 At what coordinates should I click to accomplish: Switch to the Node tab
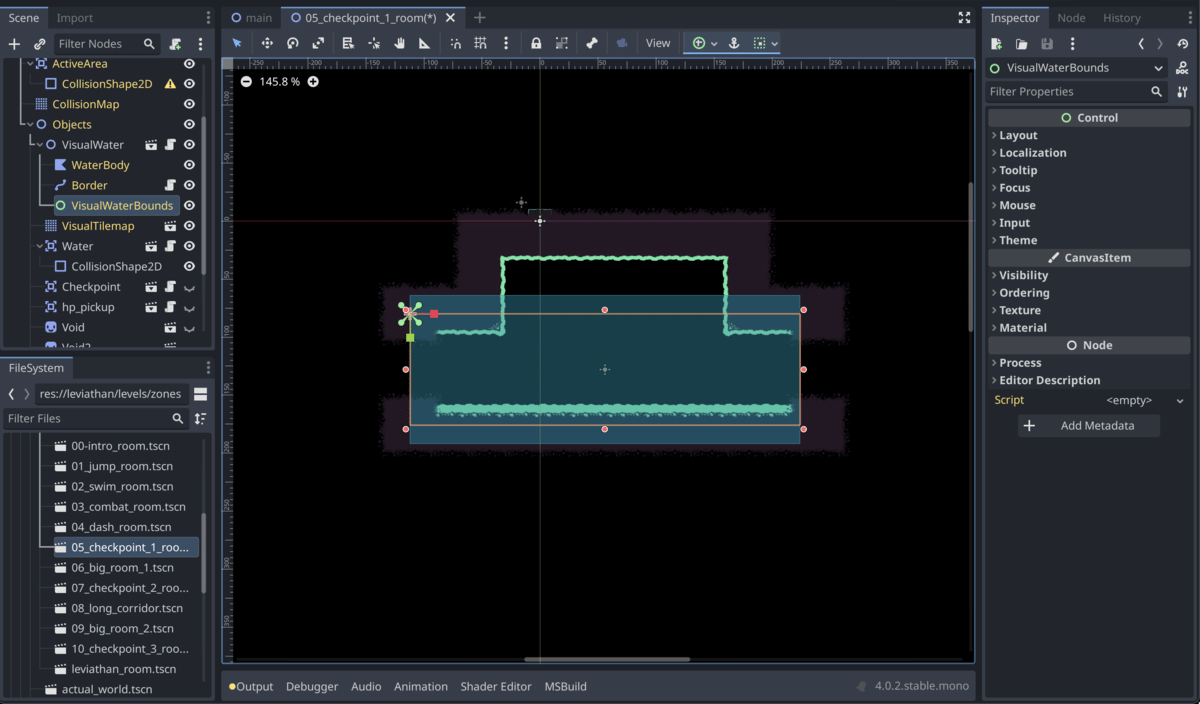pyautogui.click(x=1071, y=18)
